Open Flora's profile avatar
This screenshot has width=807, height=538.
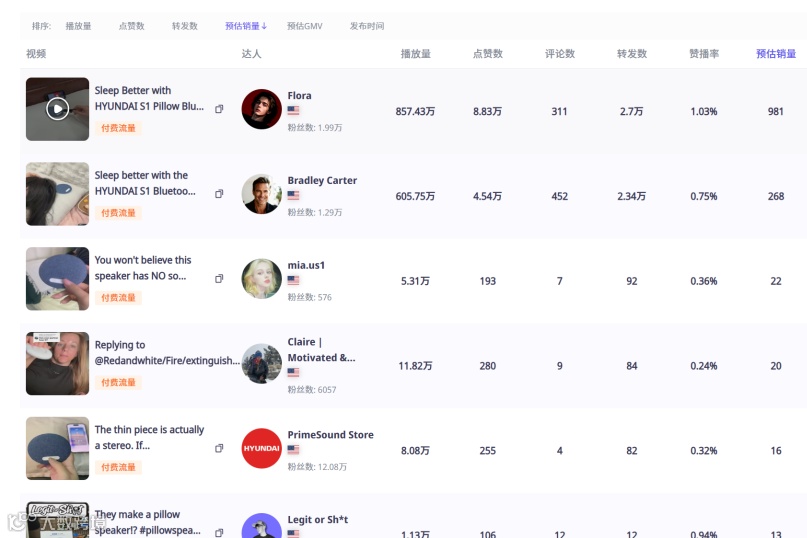pos(261,109)
